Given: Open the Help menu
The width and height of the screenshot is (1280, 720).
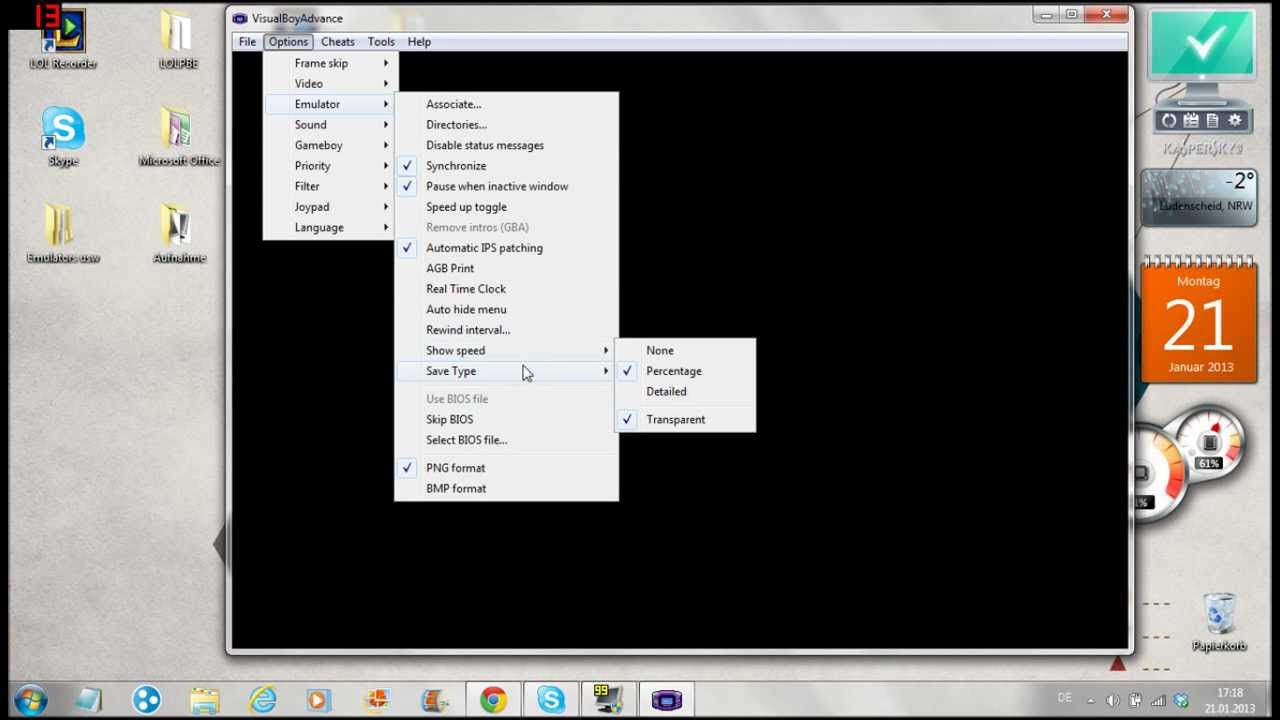Looking at the screenshot, I should 419,42.
